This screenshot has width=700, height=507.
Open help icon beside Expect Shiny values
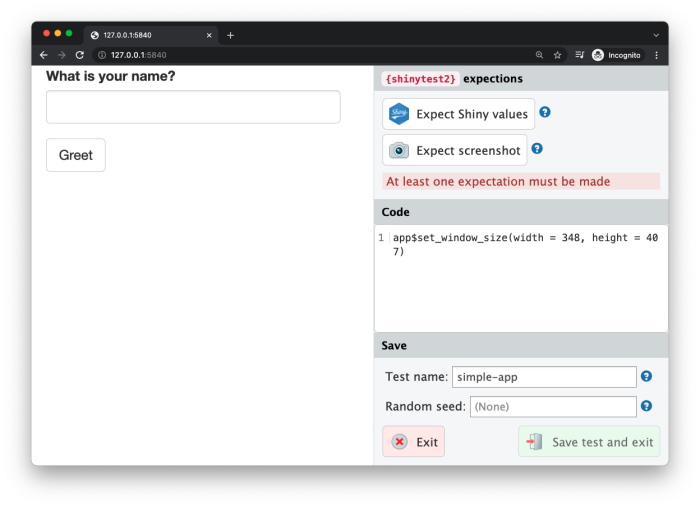[545, 112]
